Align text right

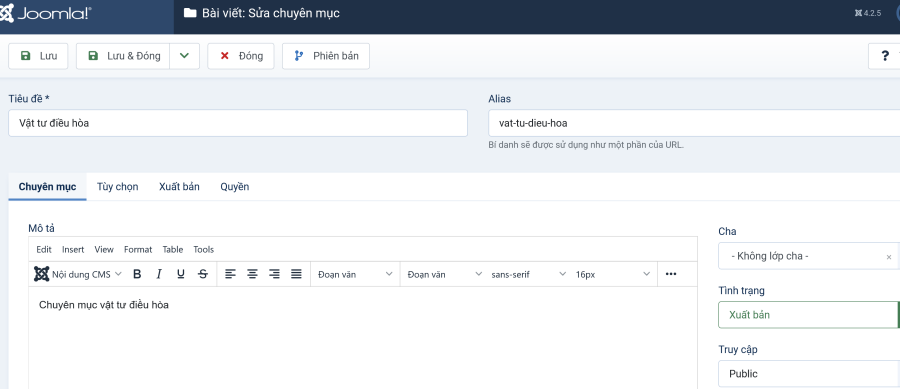pos(274,274)
